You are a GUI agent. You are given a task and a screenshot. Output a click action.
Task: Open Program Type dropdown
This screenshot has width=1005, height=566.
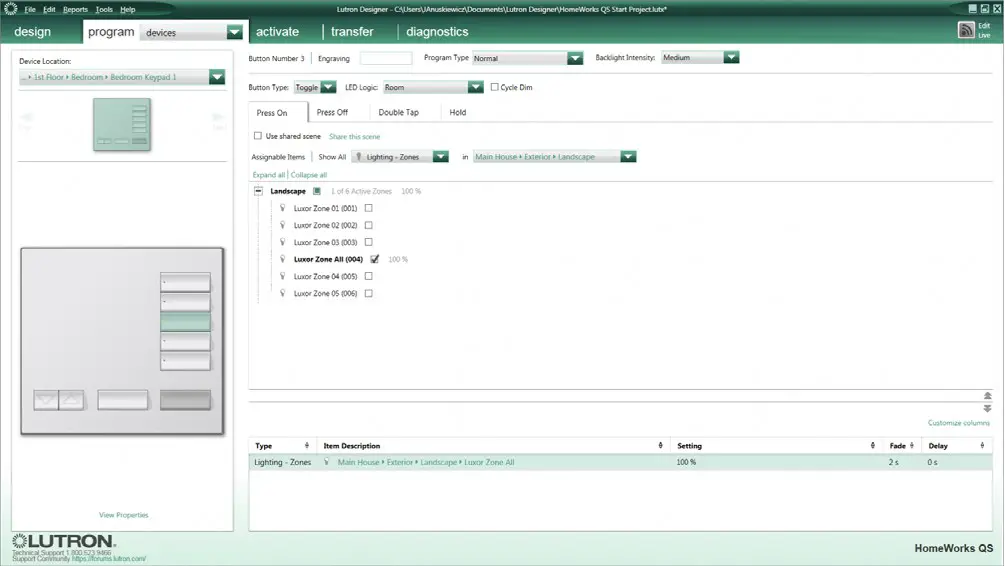pos(575,58)
